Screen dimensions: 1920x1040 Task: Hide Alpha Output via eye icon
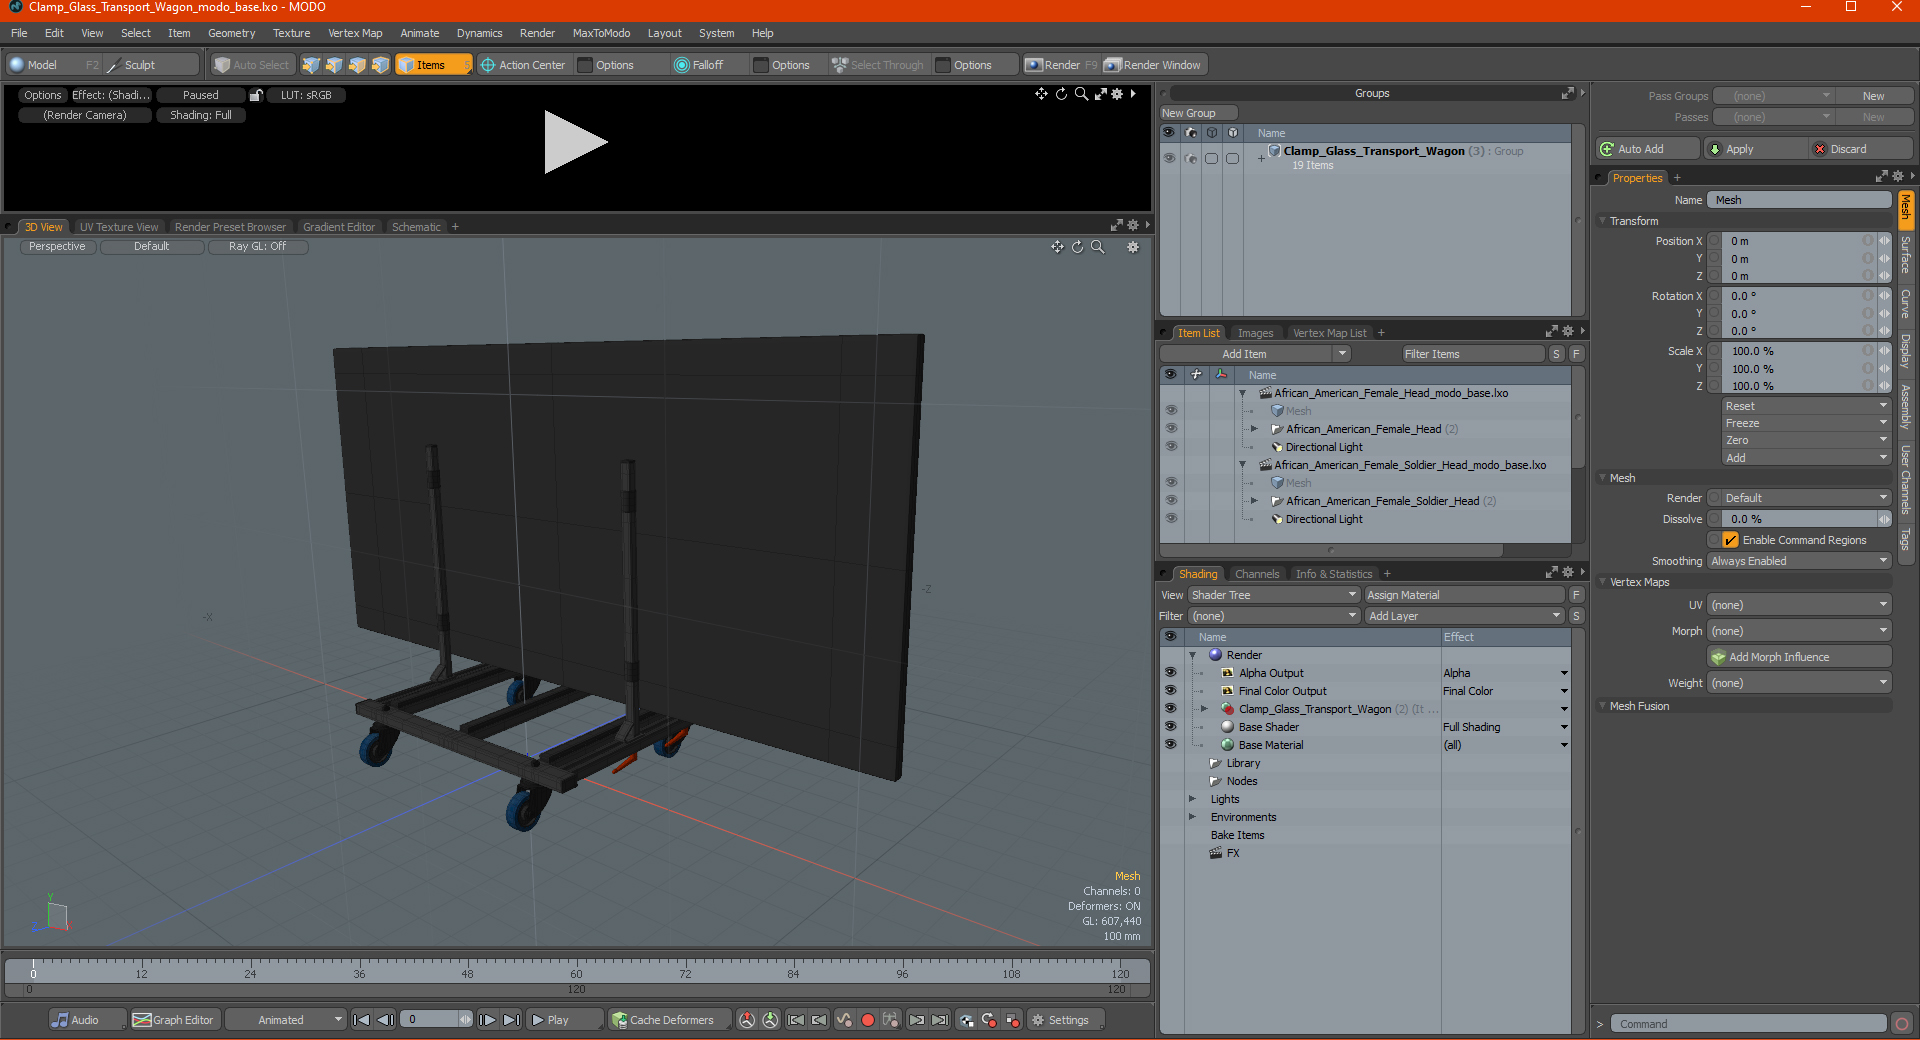(x=1170, y=673)
